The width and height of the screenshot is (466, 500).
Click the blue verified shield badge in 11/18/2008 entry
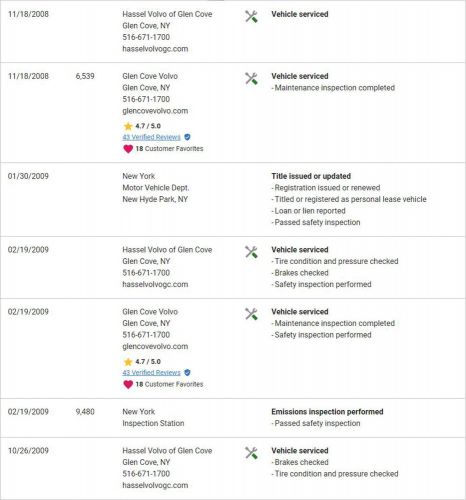tap(187, 137)
